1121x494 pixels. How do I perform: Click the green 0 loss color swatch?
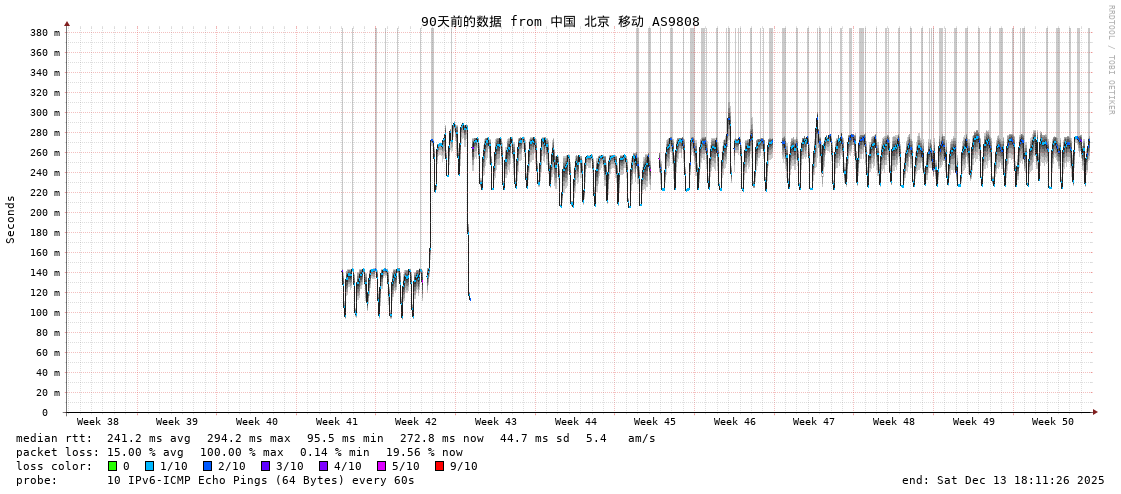pyautogui.click(x=112, y=466)
